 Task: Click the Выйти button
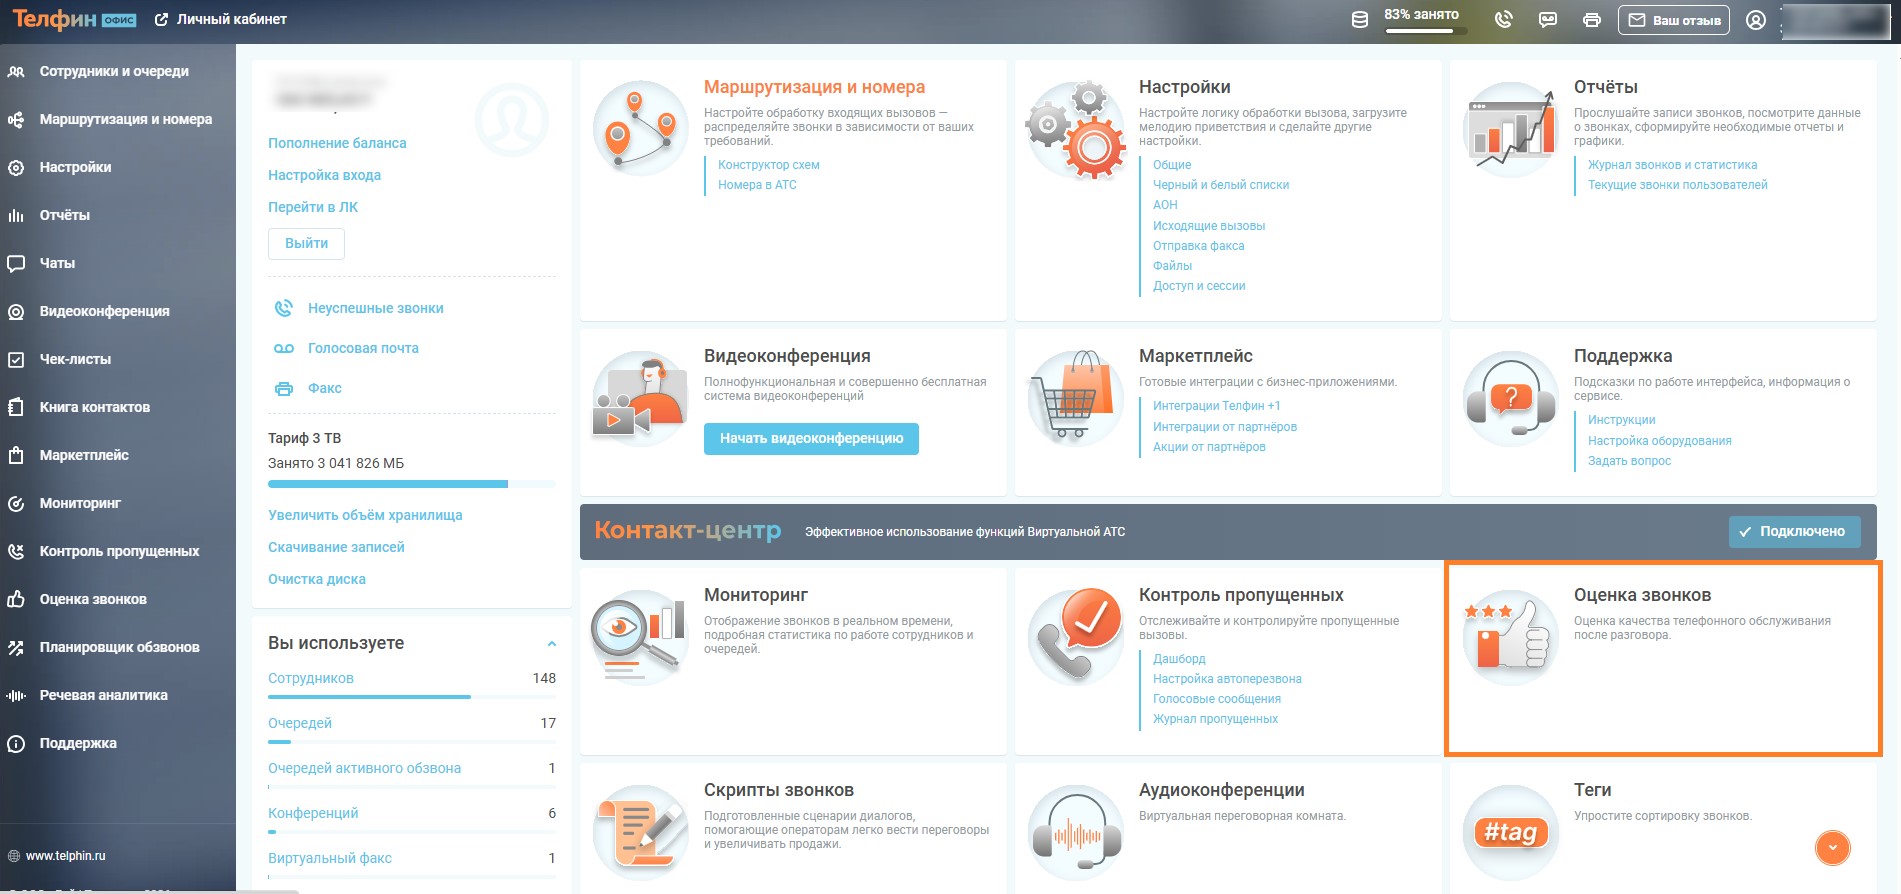coord(306,243)
